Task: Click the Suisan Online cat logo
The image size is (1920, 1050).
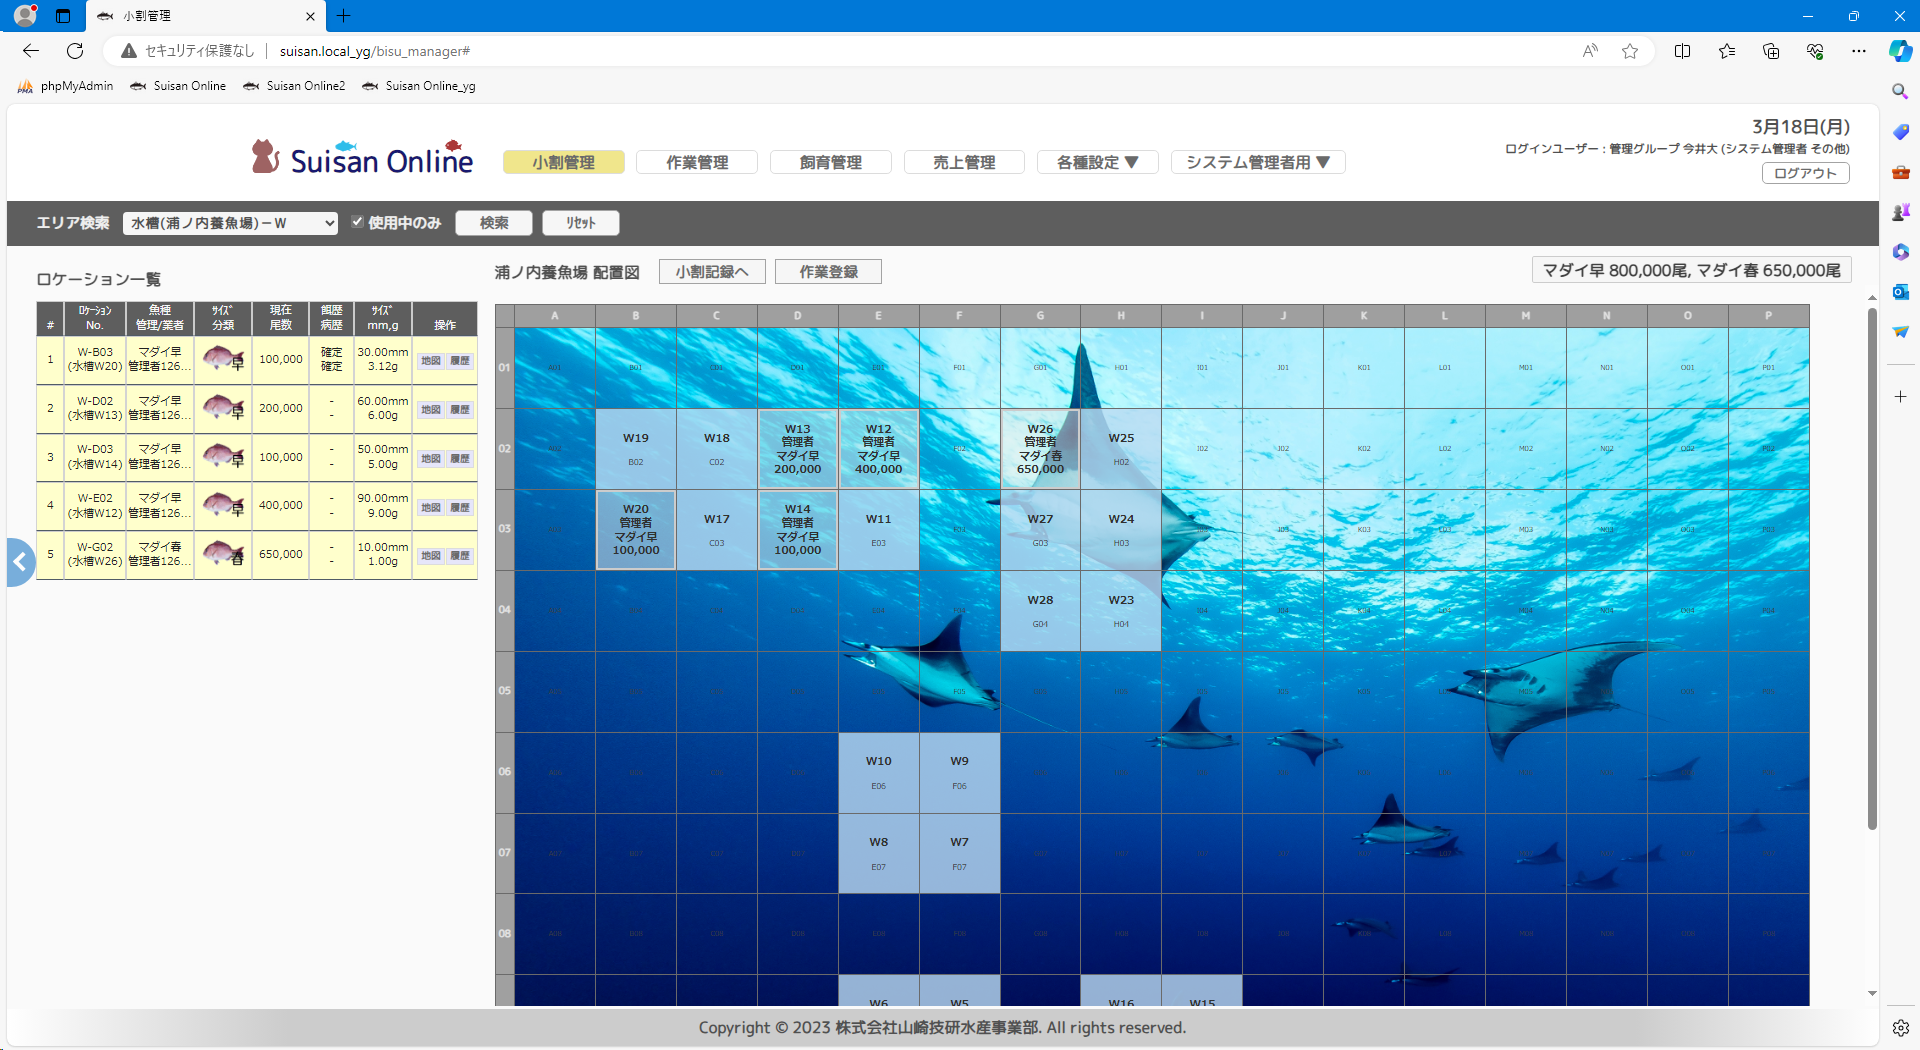Action: point(362,158)
